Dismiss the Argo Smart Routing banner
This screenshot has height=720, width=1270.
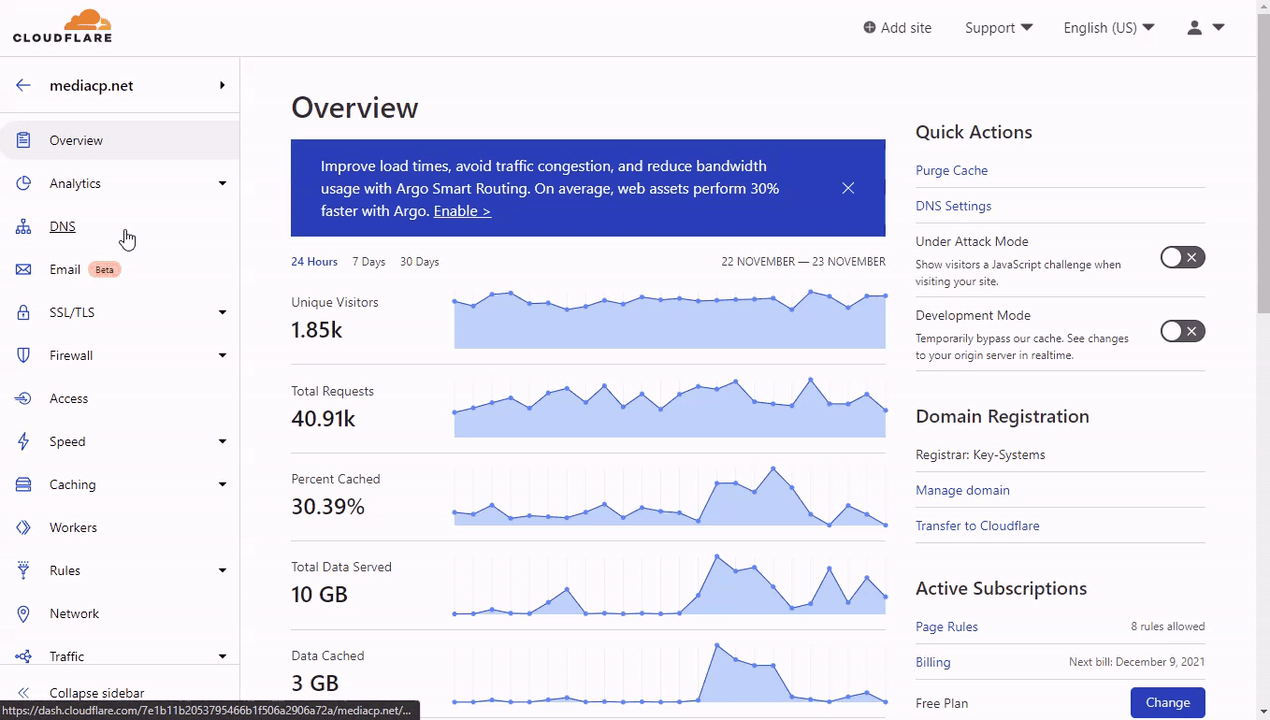tap(848, 188)
